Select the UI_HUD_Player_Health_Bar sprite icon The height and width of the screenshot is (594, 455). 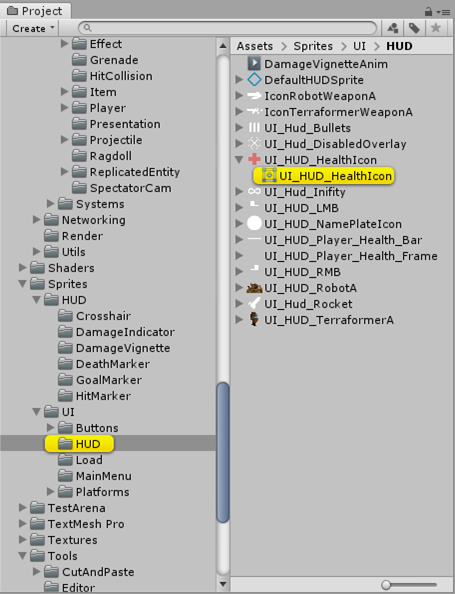[x=254, y=239]
